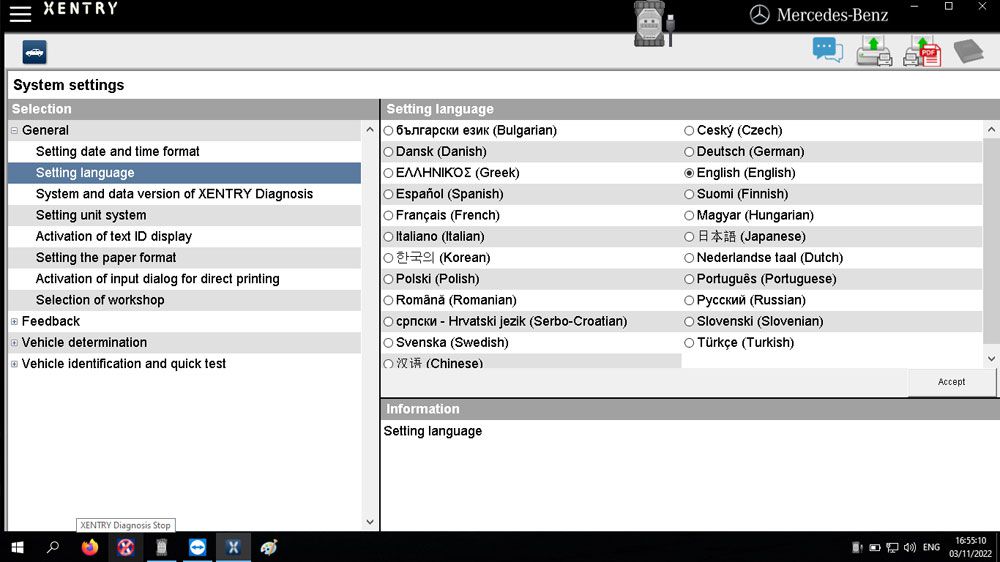Select Ceský (Czech) radio button
Viewport: 1000px width, 562px height.
coord(689,131)
